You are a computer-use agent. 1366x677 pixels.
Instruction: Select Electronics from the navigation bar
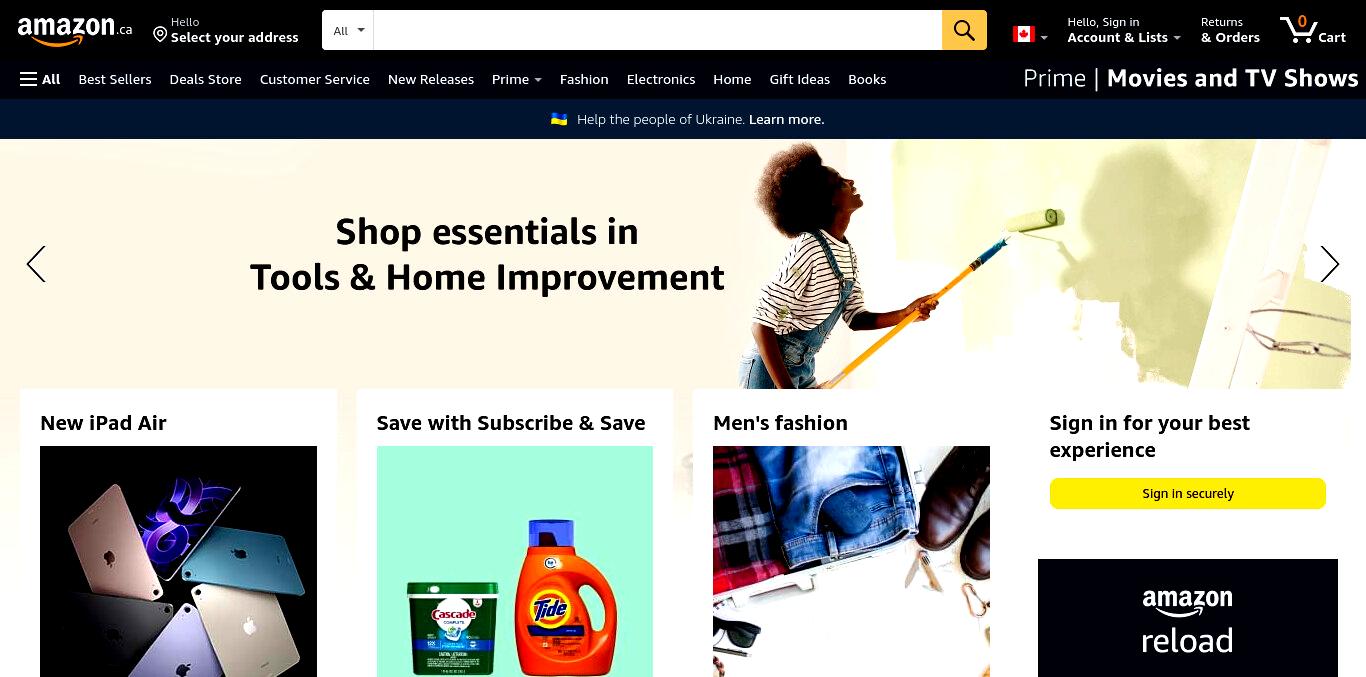(x=661, y=79)
